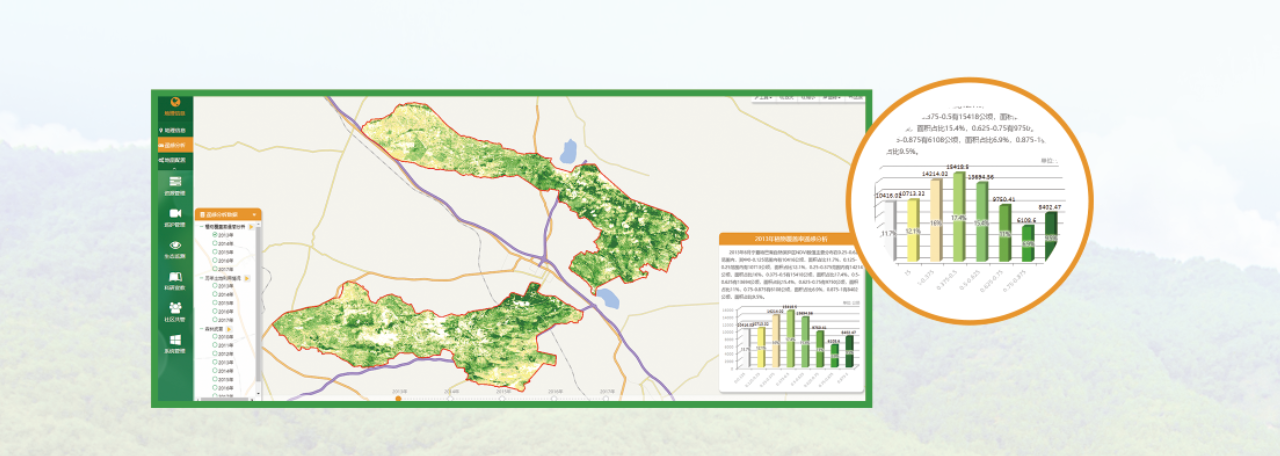The width and height of the screenshot is (1280, 456).
Task: Open the sidebar item with the location pin icon
Action: [173, 130]
